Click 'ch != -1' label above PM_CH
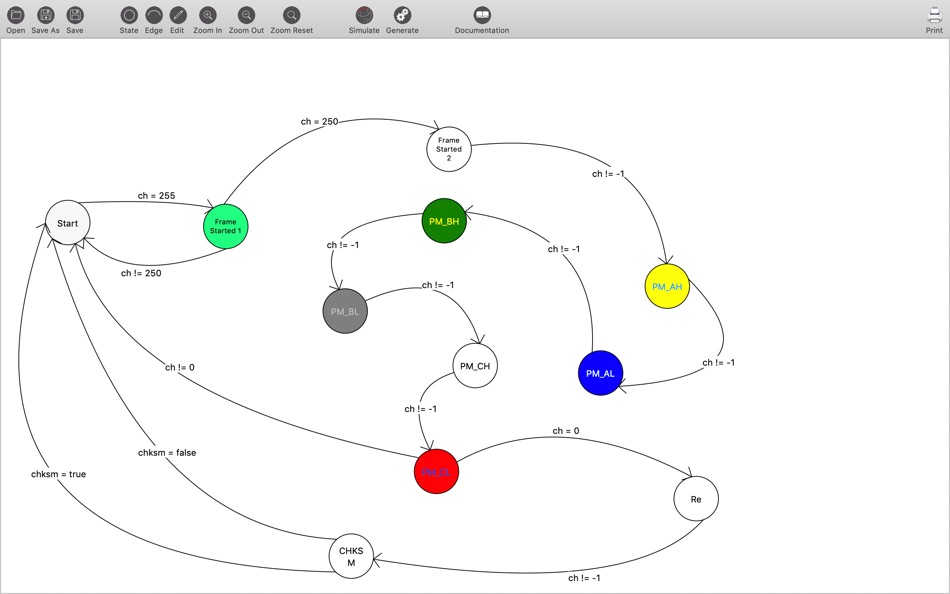 click(x=438, y=285)
